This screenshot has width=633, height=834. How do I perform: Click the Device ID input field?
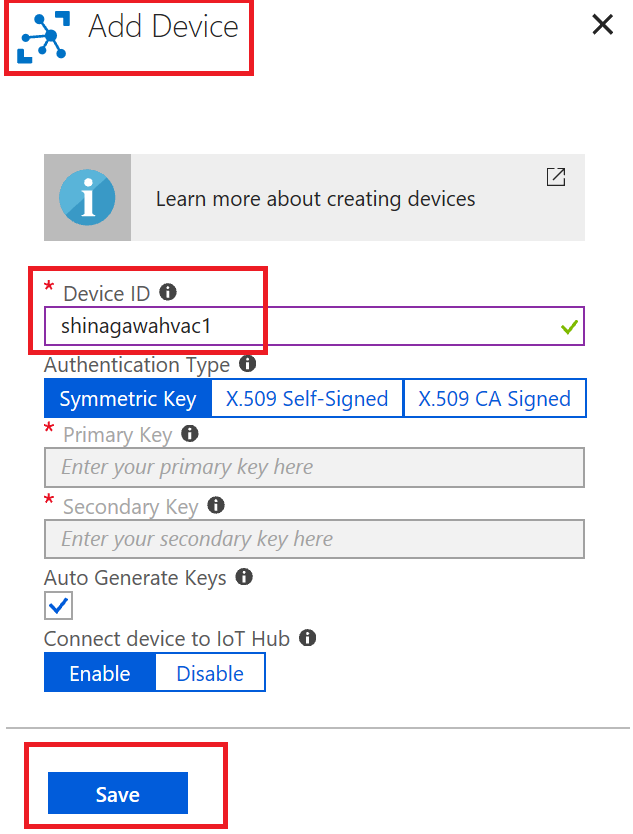[300, 326]
